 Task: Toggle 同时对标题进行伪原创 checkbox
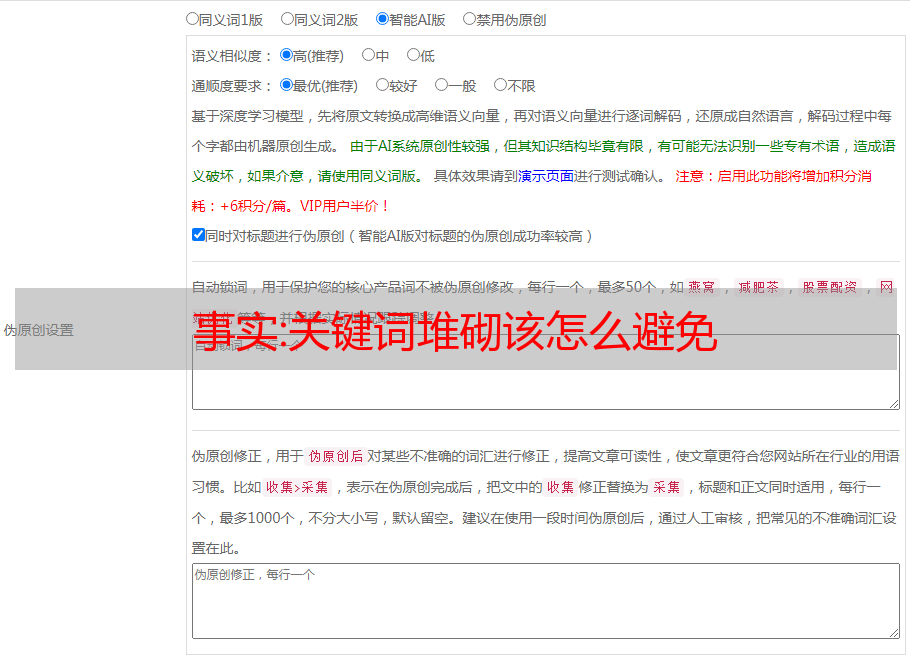pos(198,235)
